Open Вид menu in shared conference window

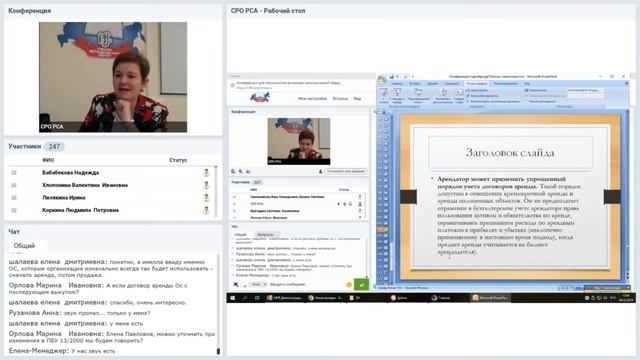357,98
